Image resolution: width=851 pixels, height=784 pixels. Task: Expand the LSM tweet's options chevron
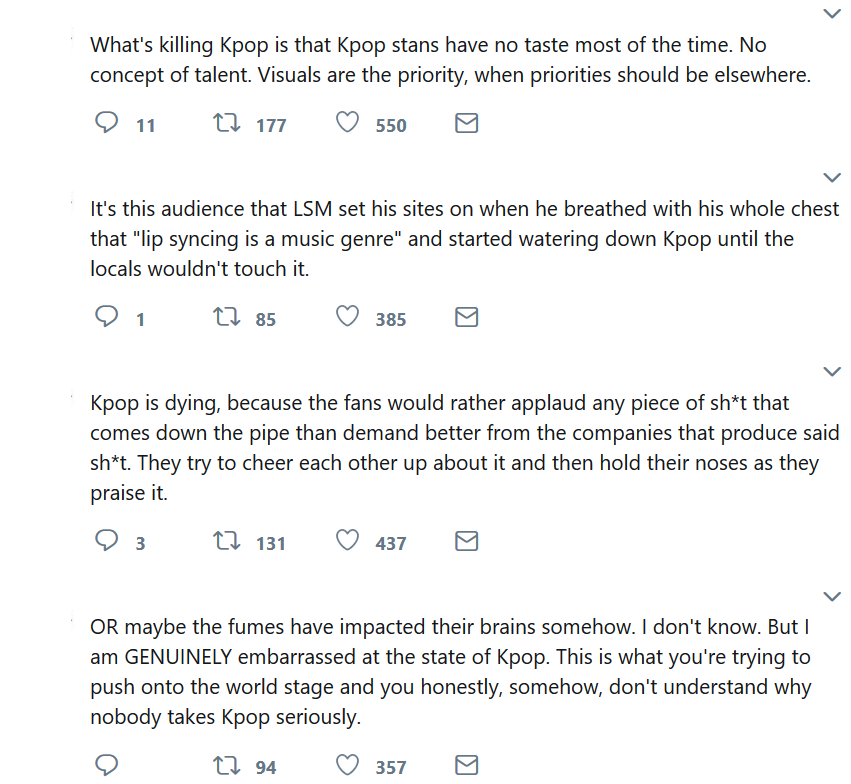click(832, 178)
